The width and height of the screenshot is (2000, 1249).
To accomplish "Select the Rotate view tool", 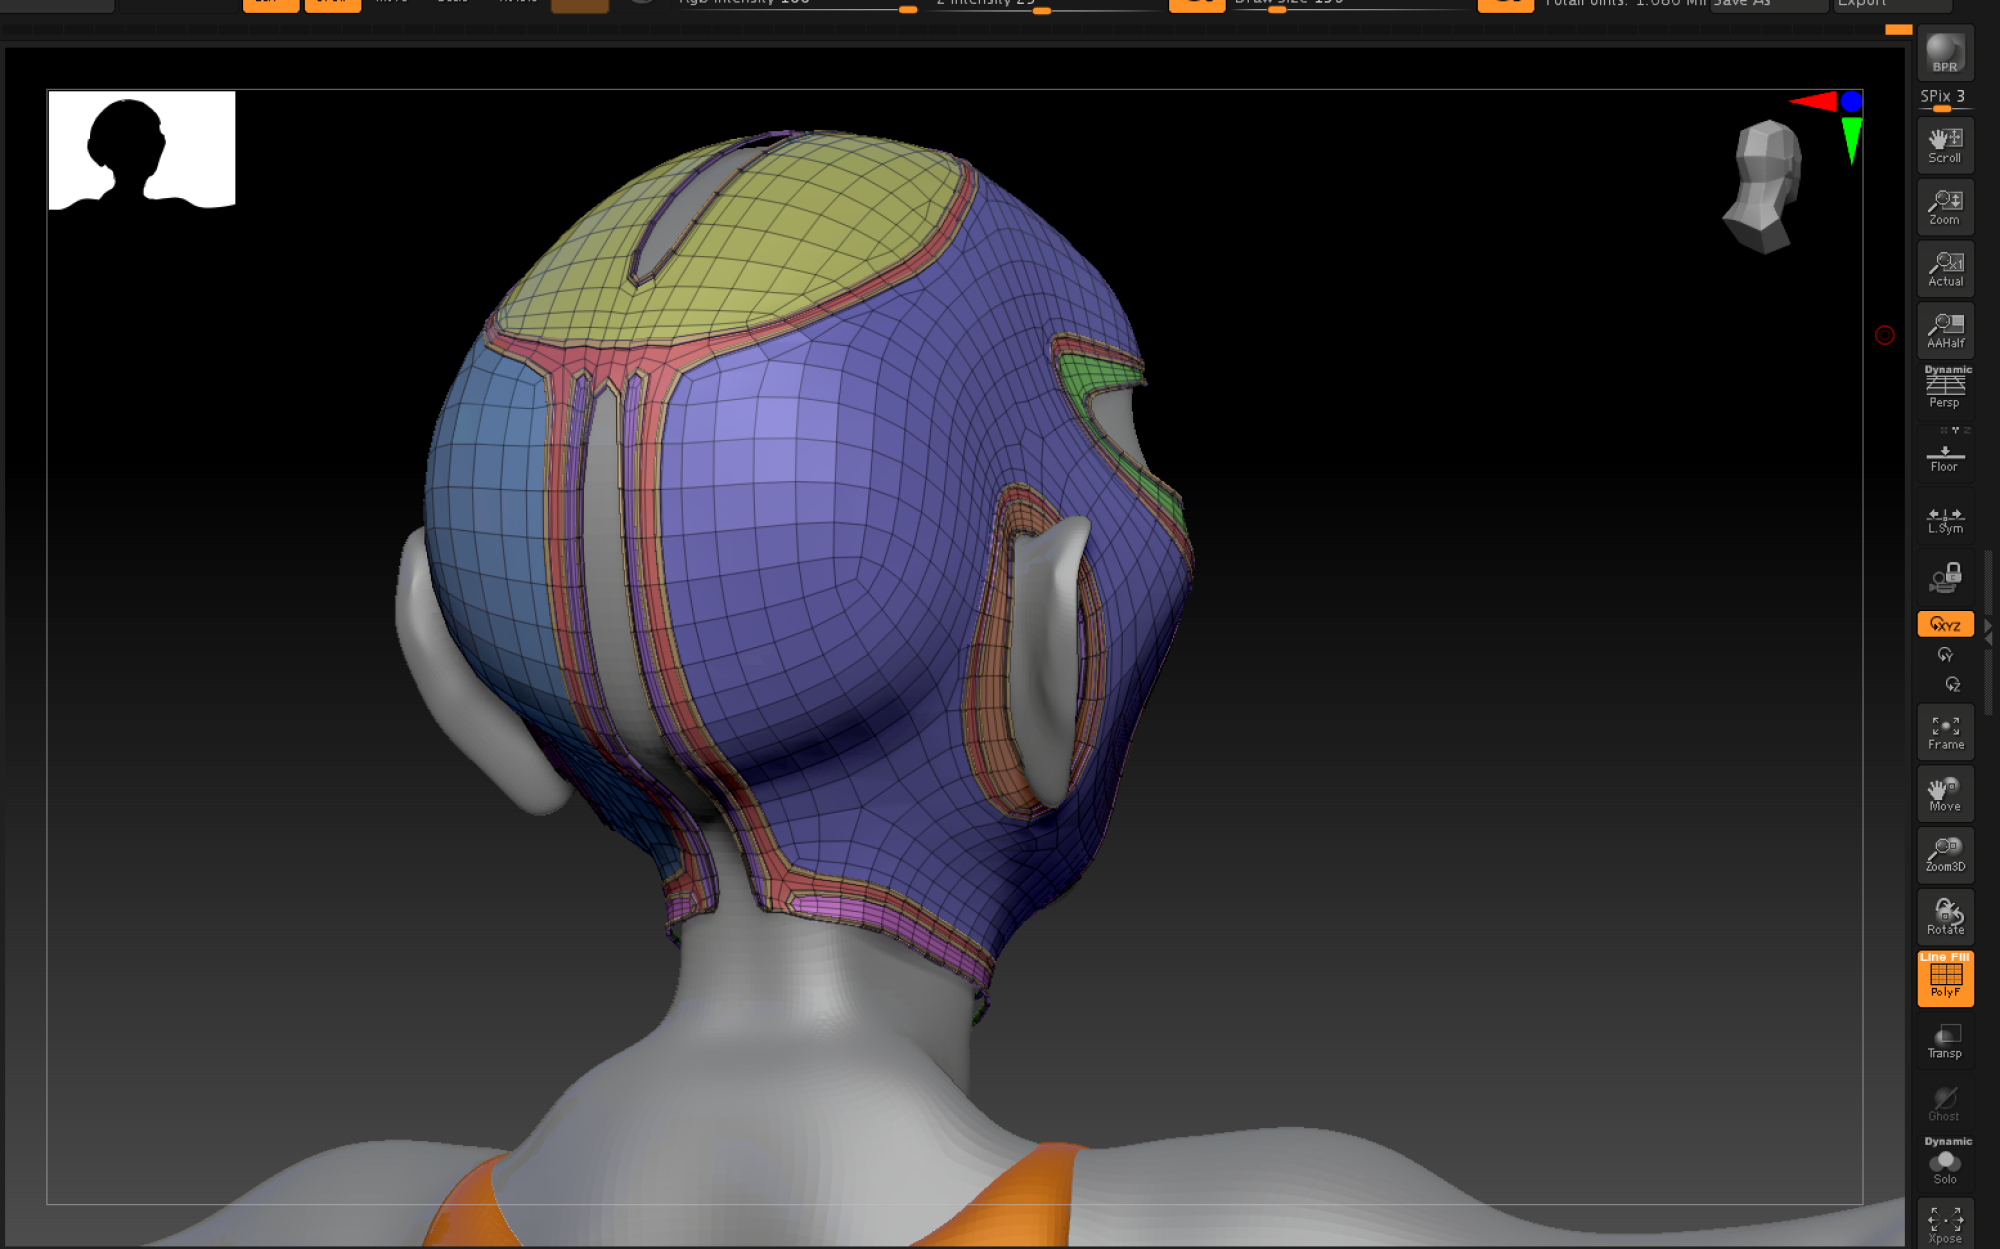I will coord(1945,917).
